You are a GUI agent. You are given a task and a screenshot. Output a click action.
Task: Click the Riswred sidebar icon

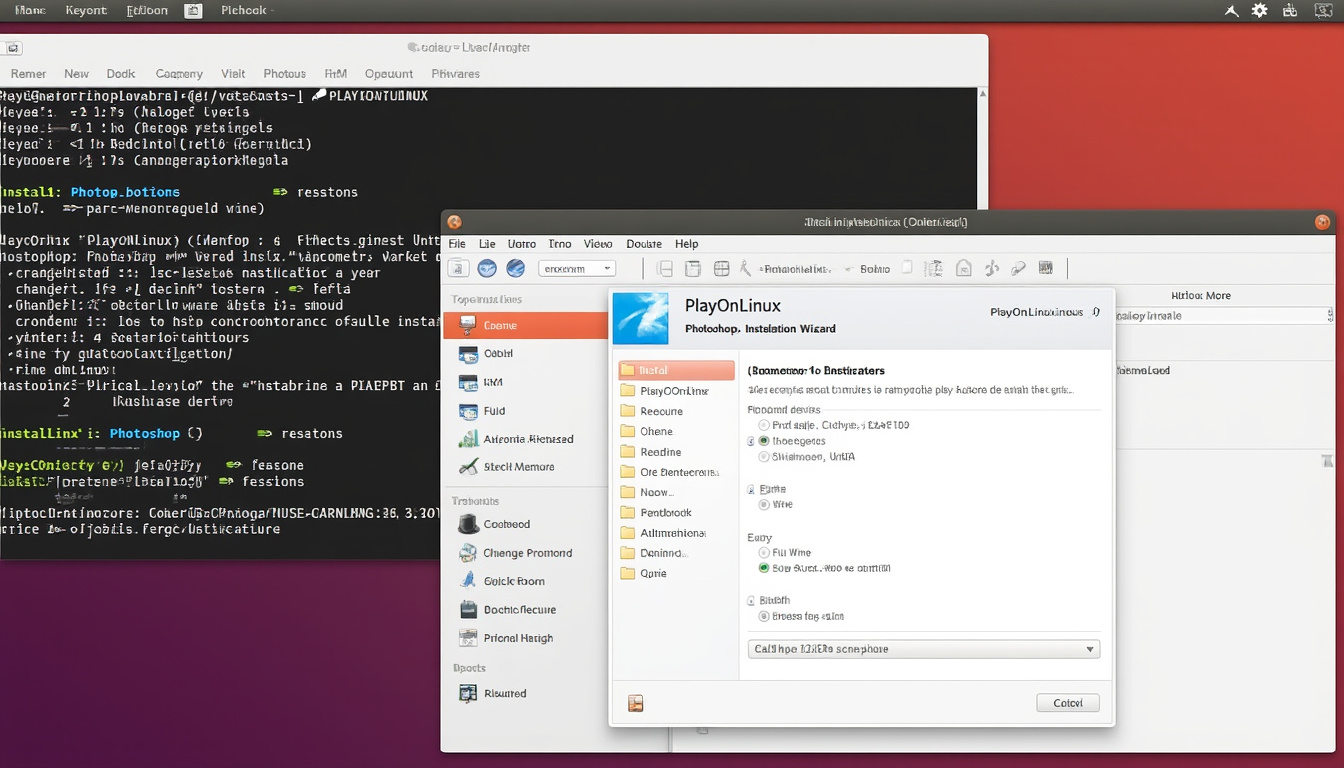(x=468, y=692)
